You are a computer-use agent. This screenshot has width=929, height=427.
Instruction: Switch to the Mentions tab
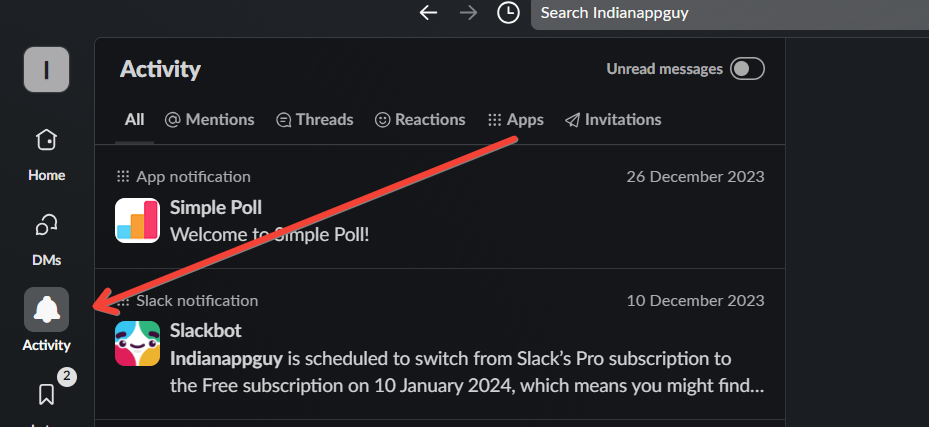click(x=209, y=119)
